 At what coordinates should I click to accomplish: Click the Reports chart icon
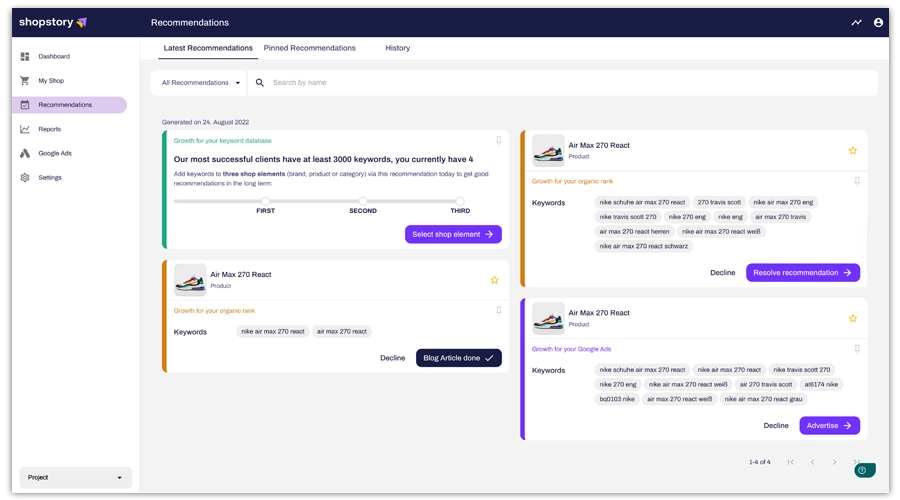[x=25, y=129]
